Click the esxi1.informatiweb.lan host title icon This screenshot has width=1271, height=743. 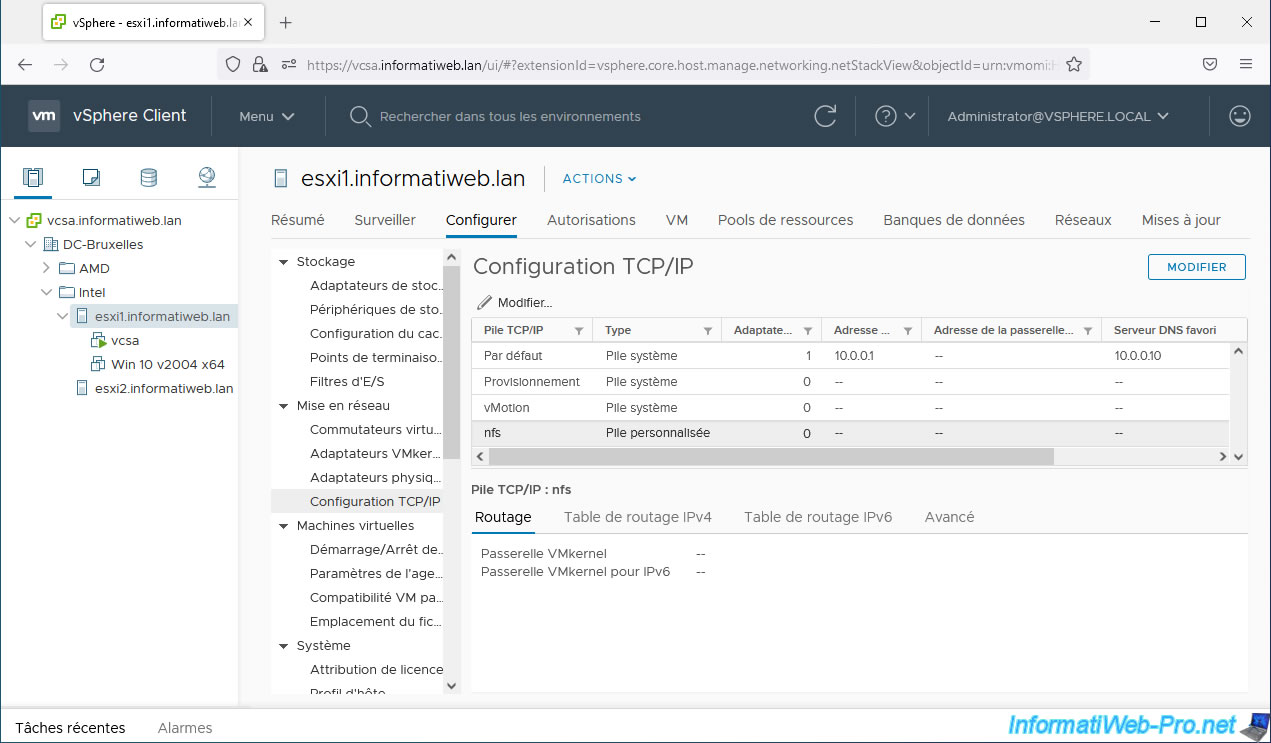[x=281, y=179]
